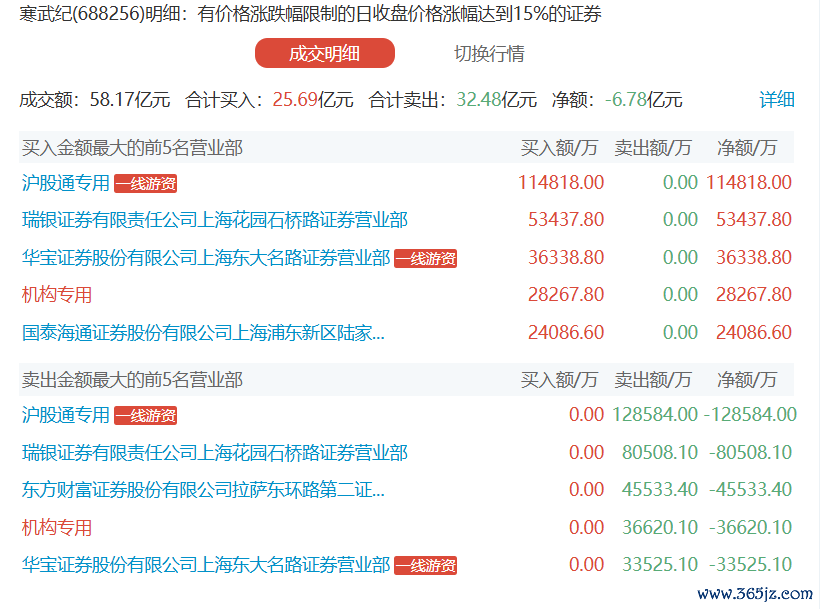
Task: Click the buy amount 114818.00 in 买入额 column
Action: [561, 182]
